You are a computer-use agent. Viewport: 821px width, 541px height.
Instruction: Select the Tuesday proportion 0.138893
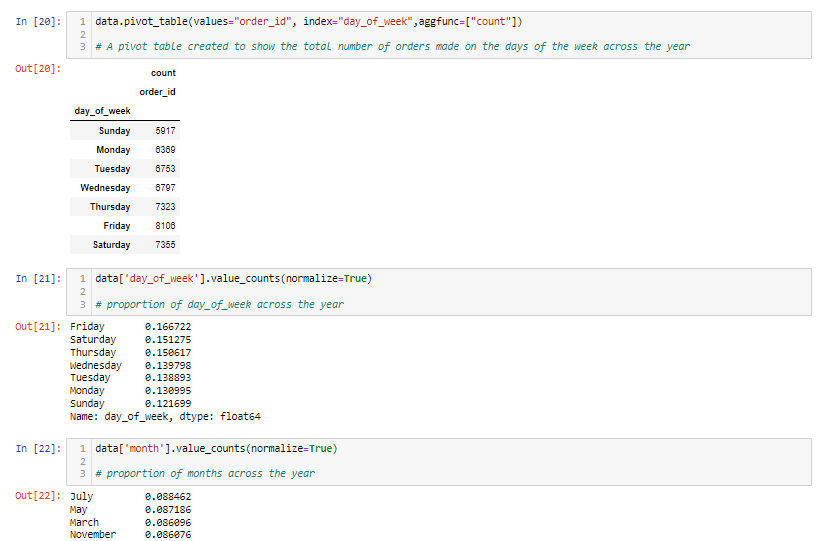(x=168, y=378)
